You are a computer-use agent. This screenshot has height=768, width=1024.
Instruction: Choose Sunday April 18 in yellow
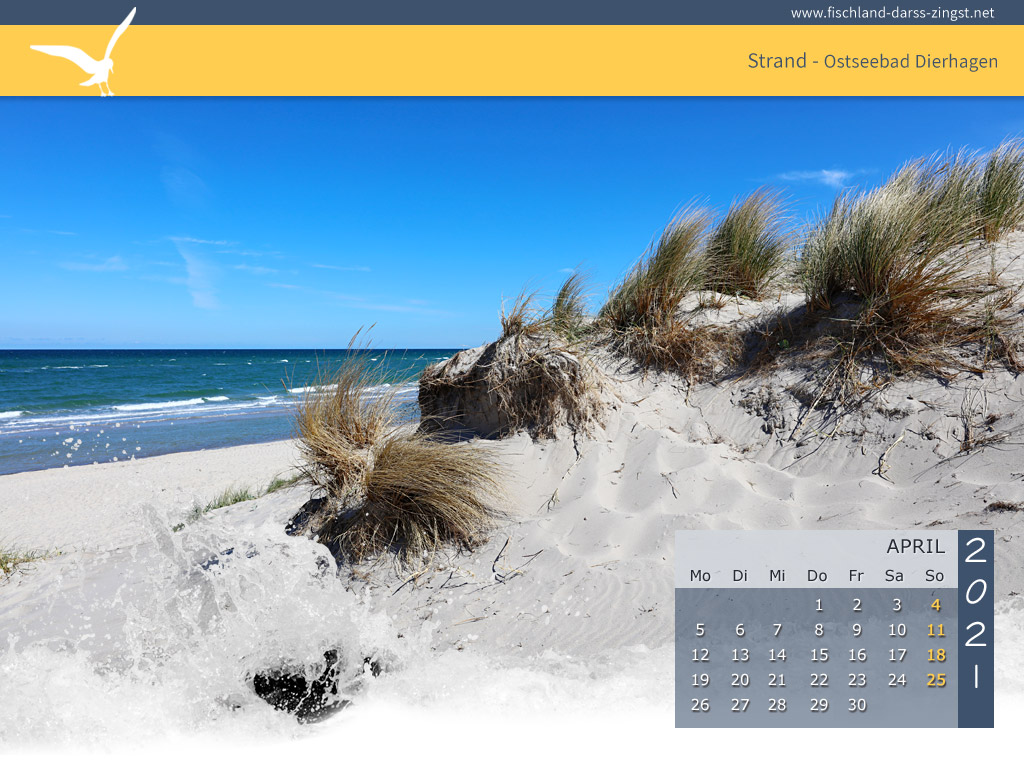(x=936, y=654)
